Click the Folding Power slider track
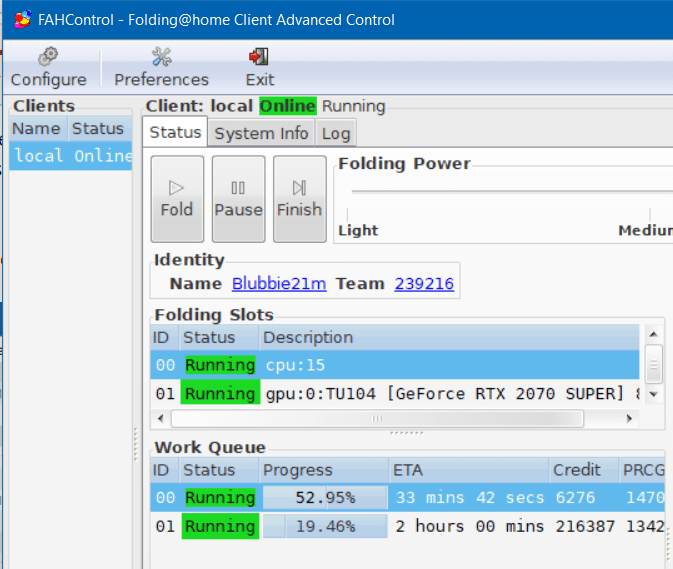This screenshot has width=673, height=569. (x=512, y=191)
